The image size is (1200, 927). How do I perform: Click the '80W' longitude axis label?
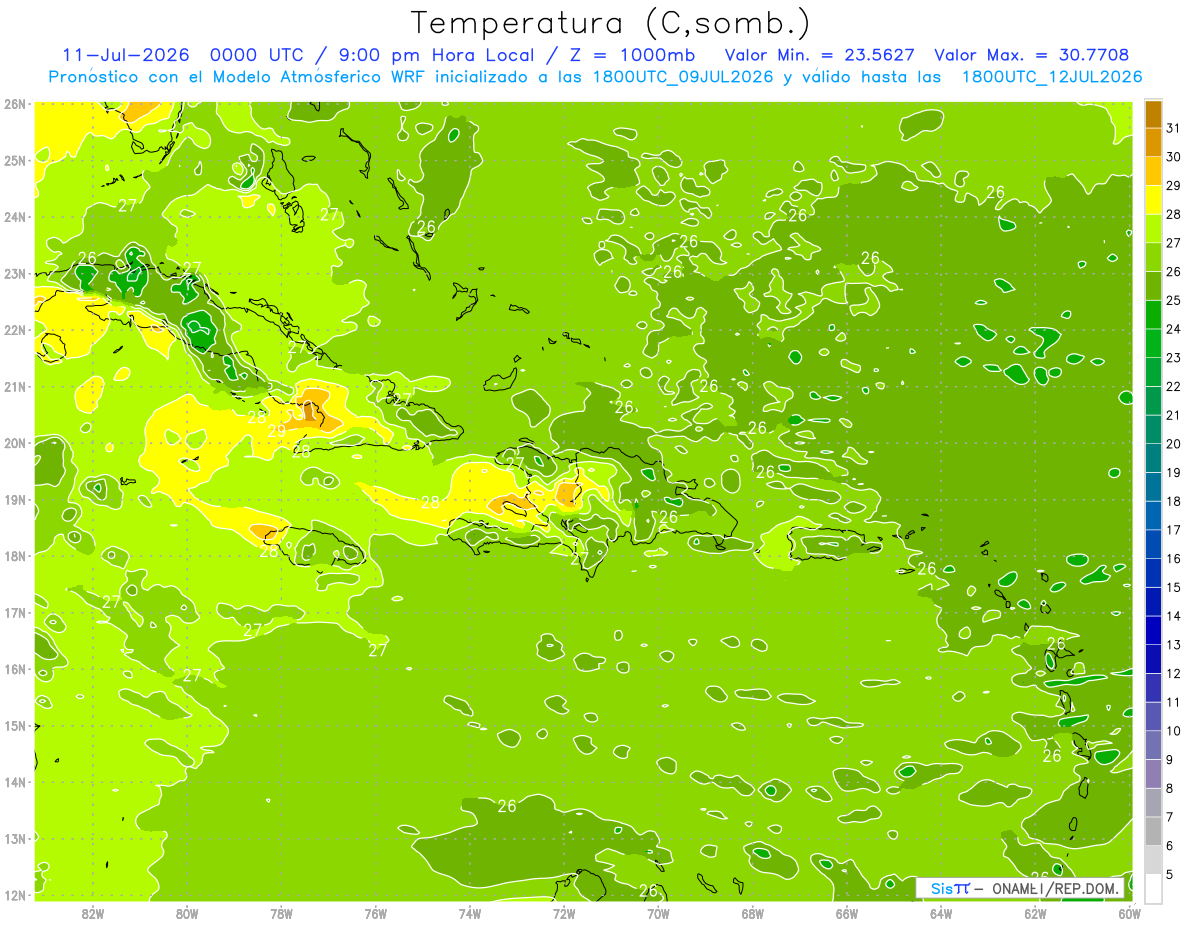pyautogui.click(x=186, y=913)
